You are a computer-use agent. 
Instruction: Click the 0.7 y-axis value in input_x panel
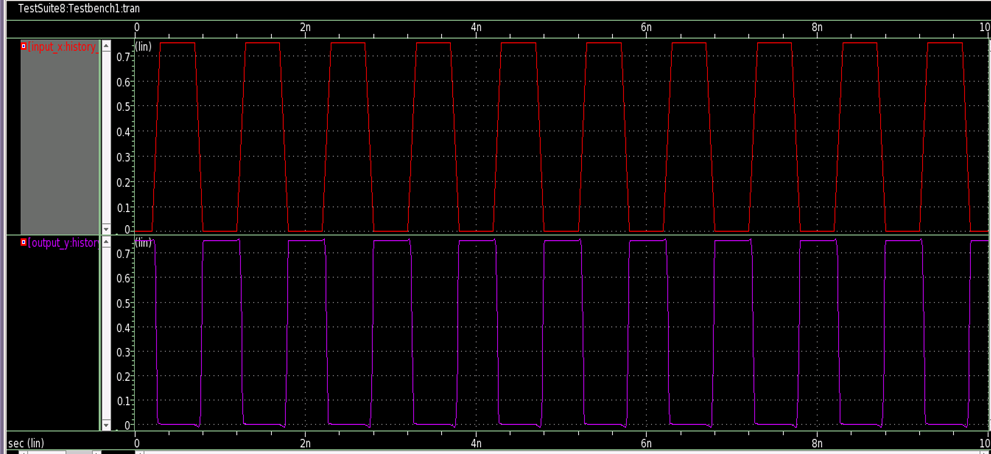pyautogui.click(x=123, y=57)
